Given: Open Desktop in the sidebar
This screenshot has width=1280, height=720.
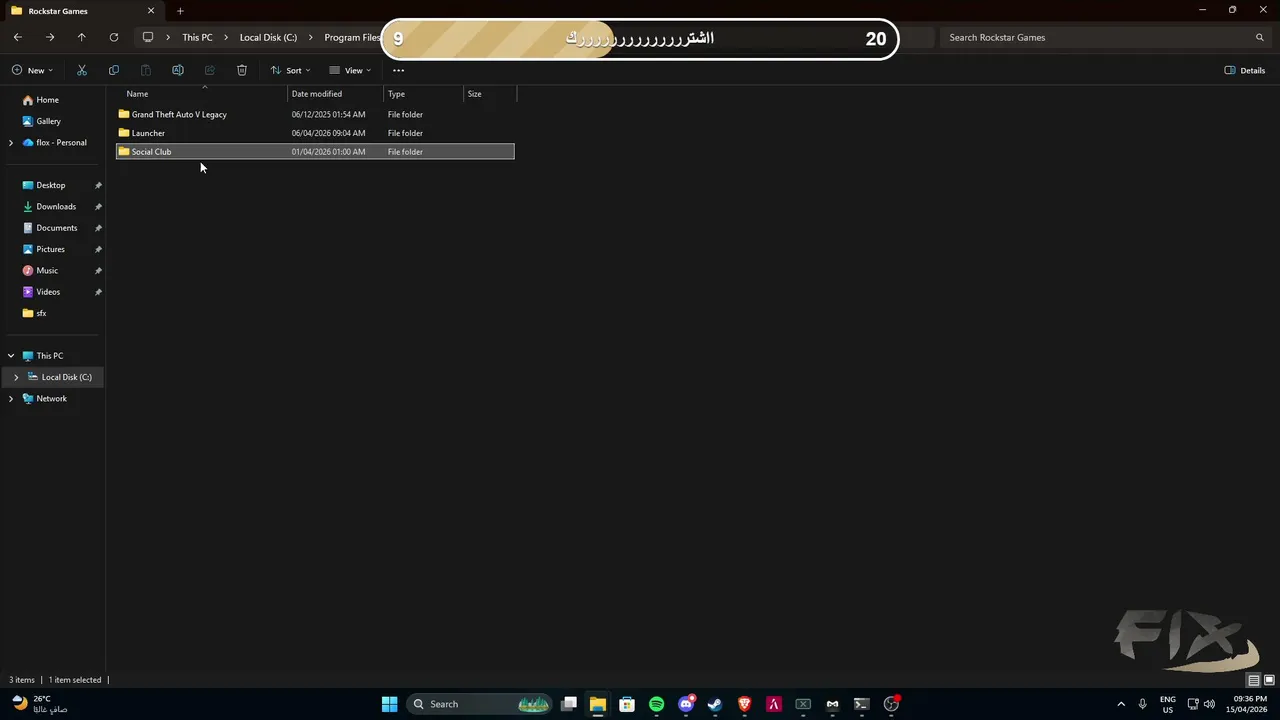Looking at the screenshot, I should 50,185.
